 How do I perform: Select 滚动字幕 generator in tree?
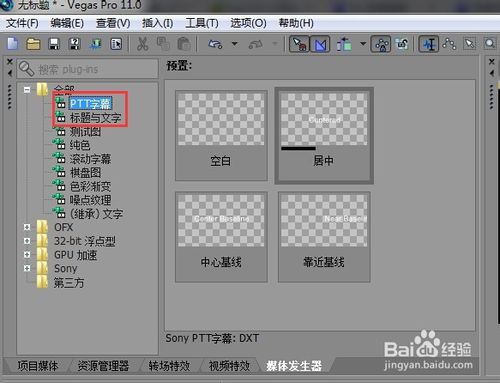pyautogui.click(x=90, y=159)
